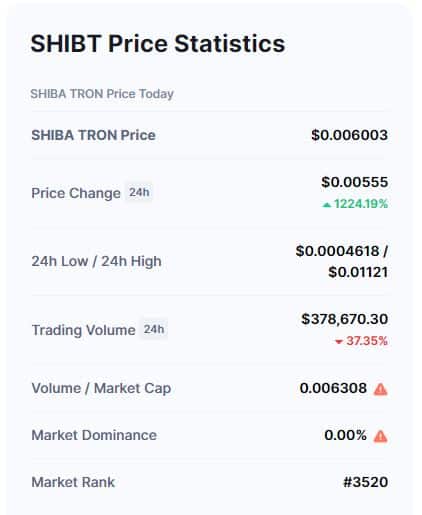Select the SHIBA TRON Price label
Viewport: 422px width, 515px height.
coord(94,135)
